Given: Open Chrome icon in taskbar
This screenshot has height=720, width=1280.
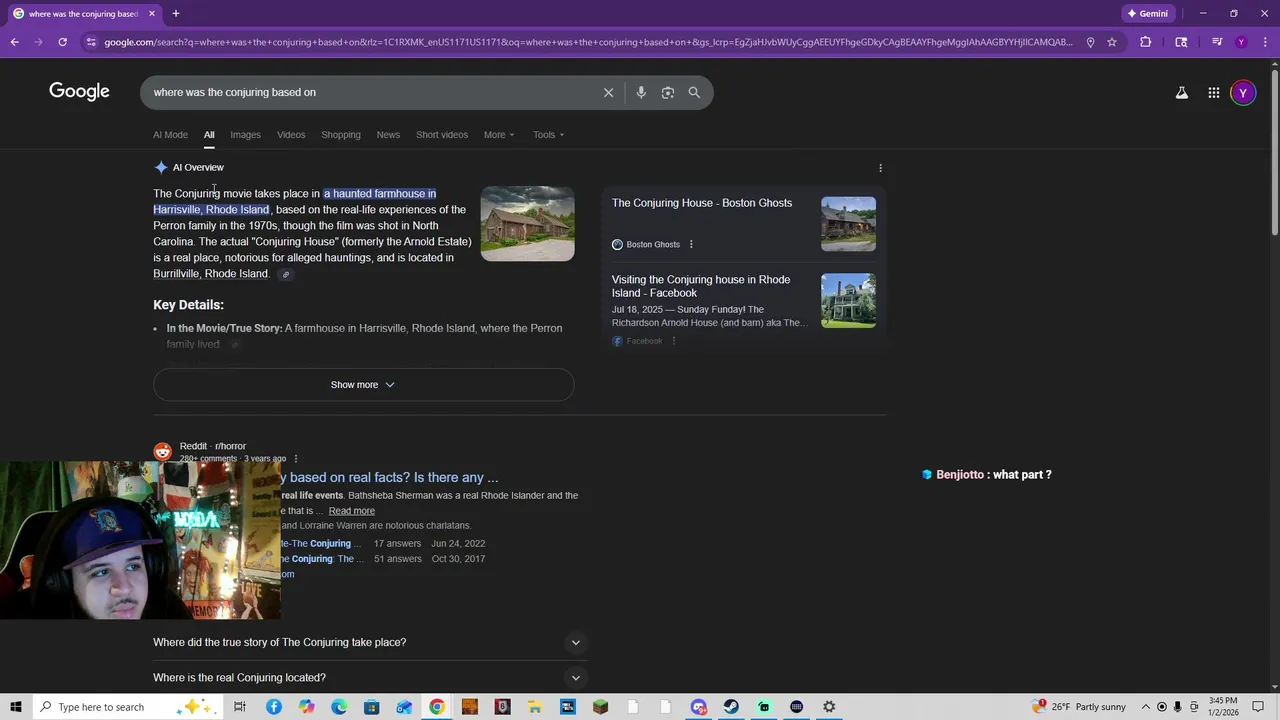Looking at the screenshot, I should [437, 707].
